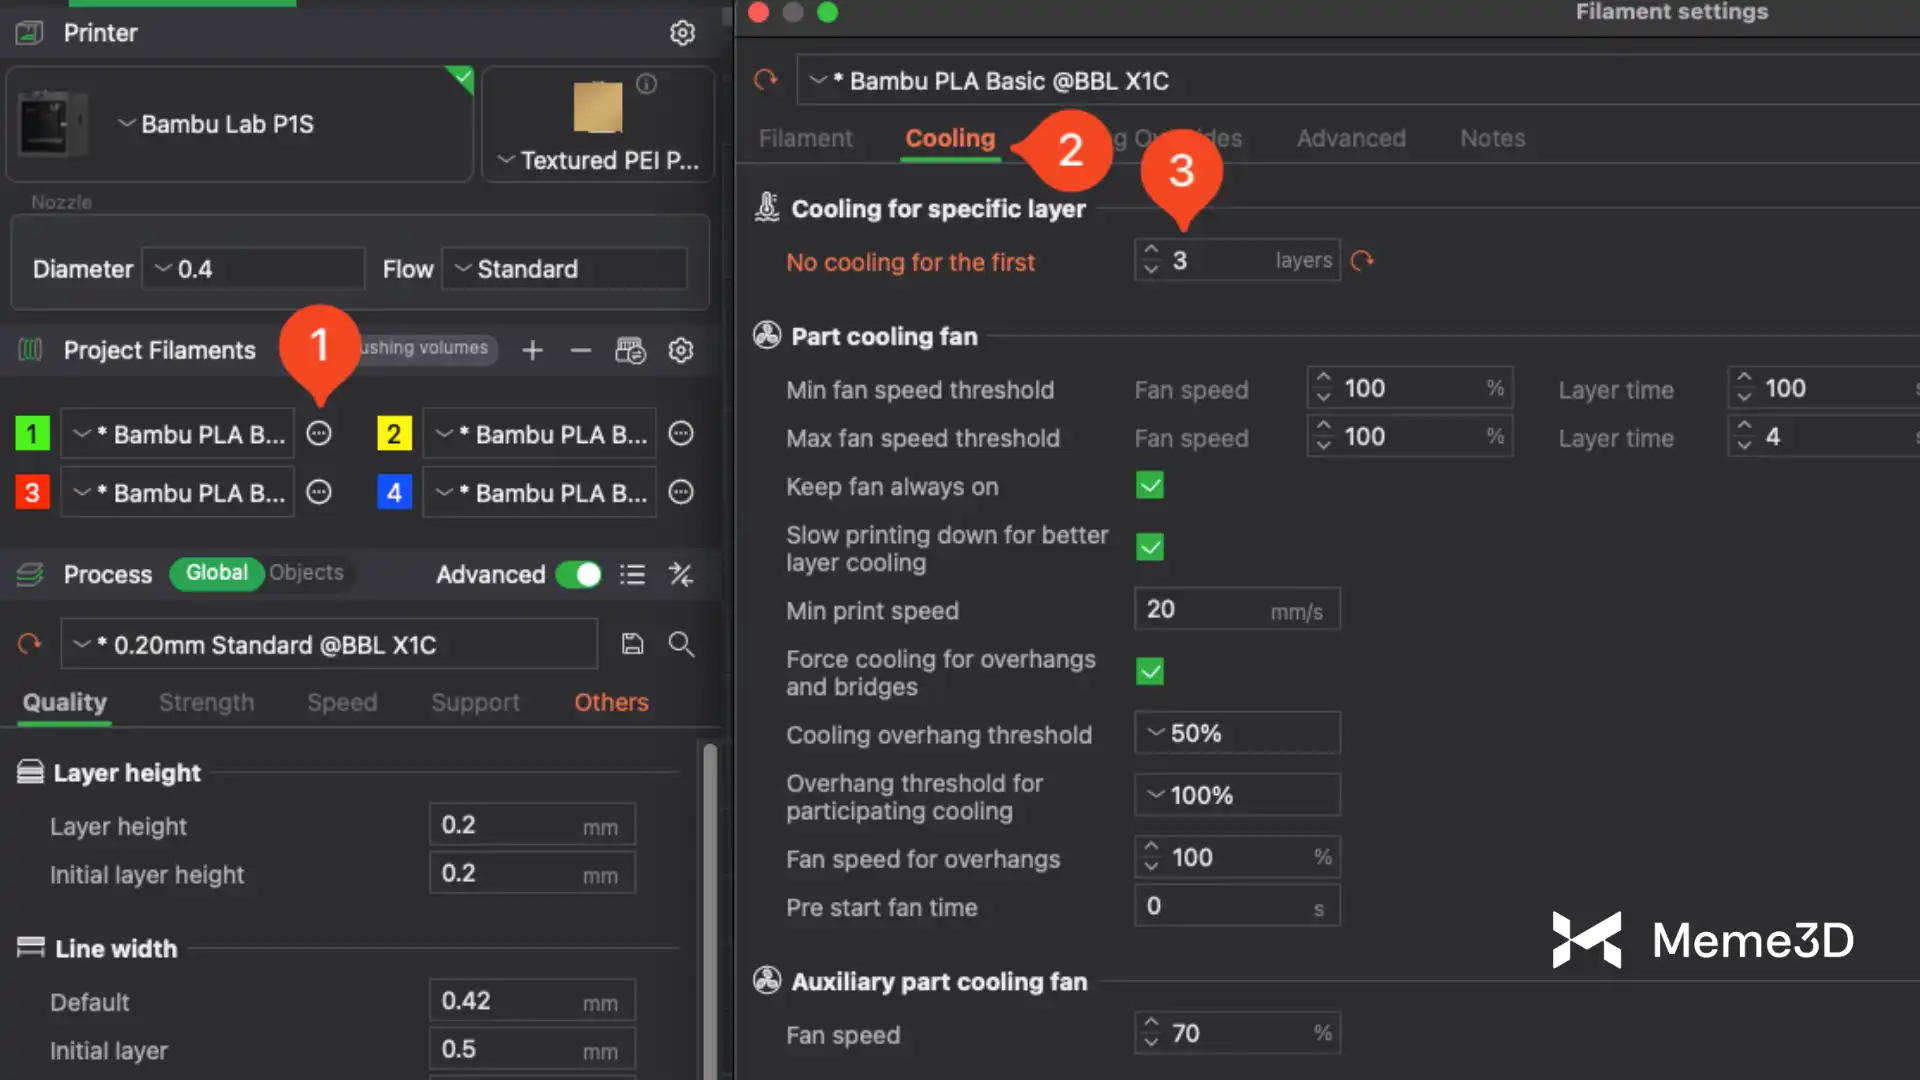
Task: Open the Advanced filament settings tab
Action: (x=1351, y=138)
